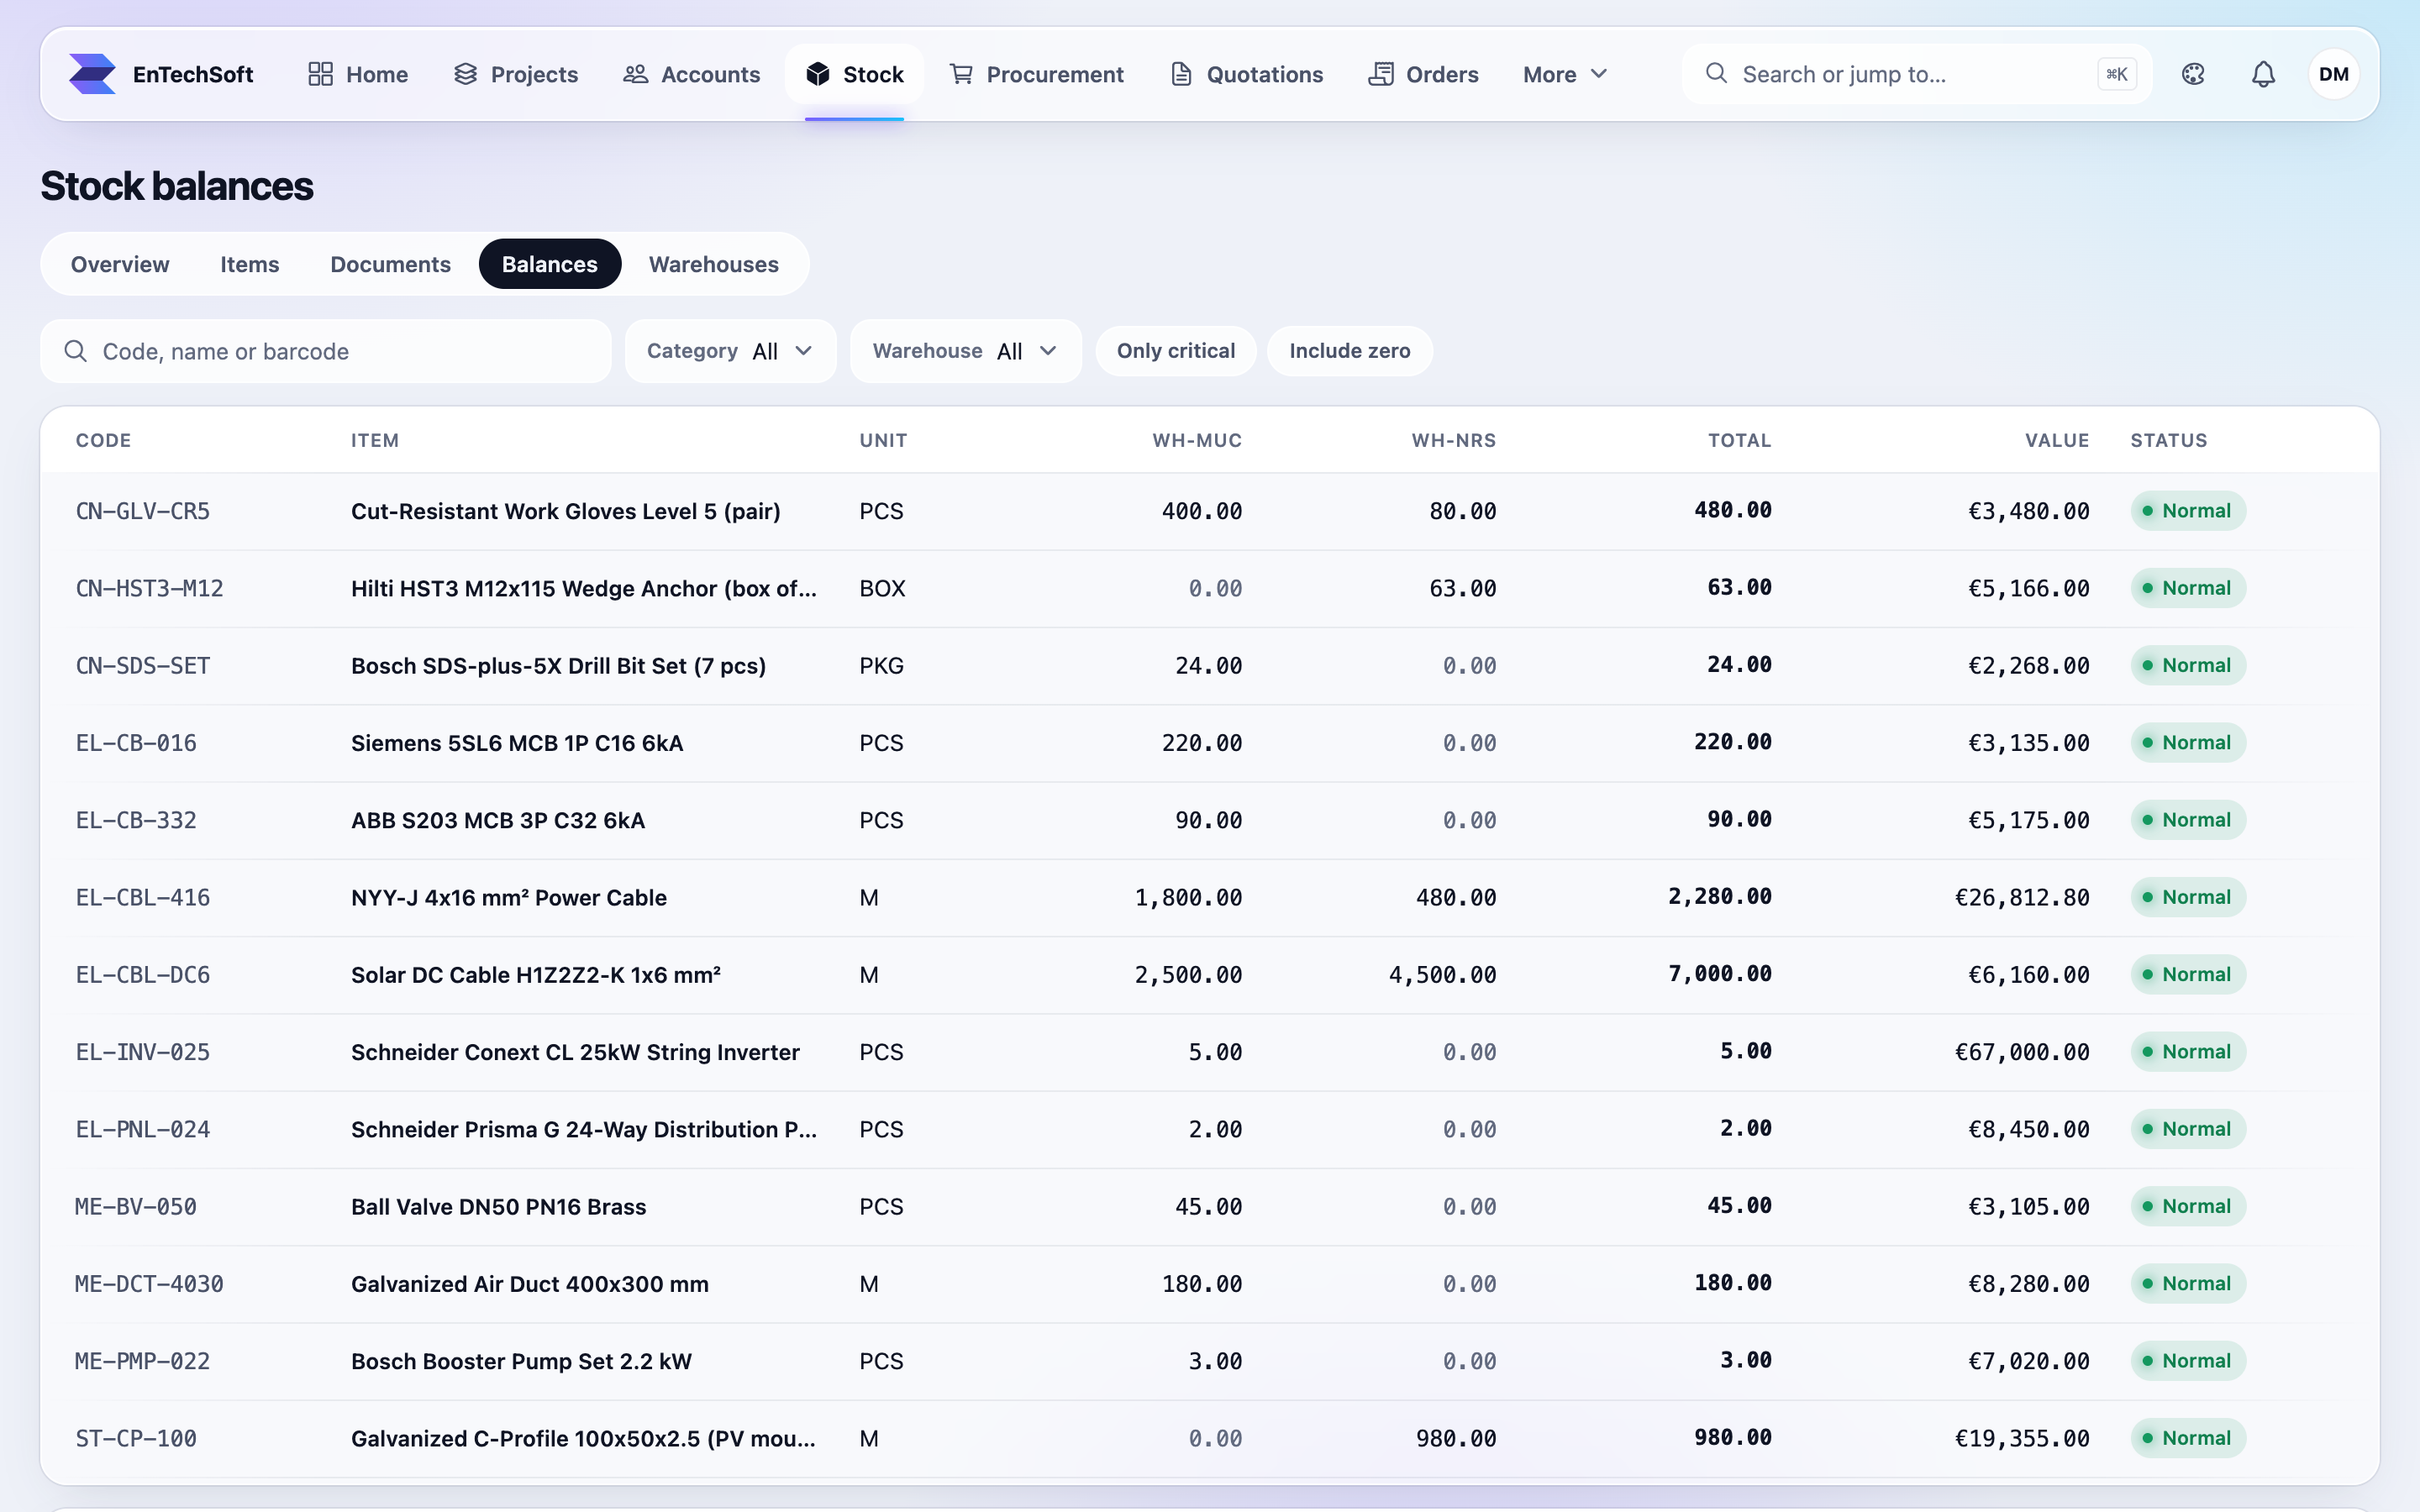Click the €26,812.80 value cell

point(2022,897)
